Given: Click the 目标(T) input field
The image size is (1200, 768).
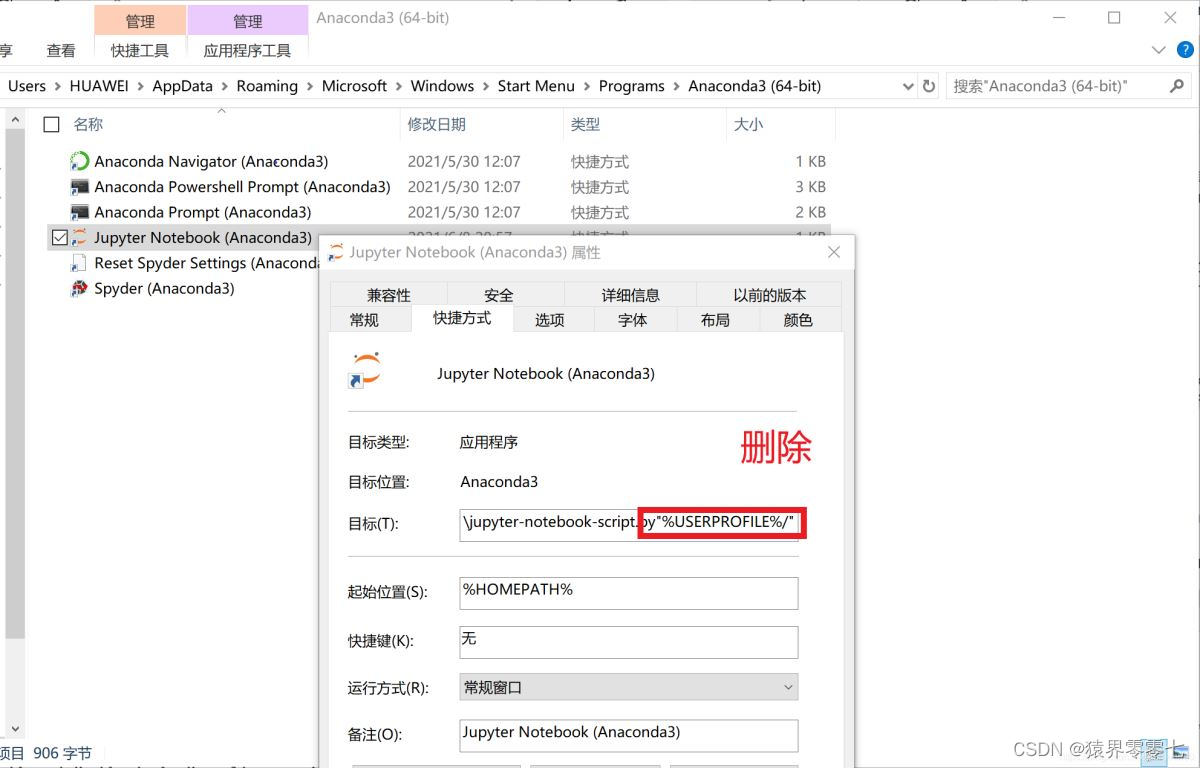Looking at the screenshot, I should [x=629, y=524].
